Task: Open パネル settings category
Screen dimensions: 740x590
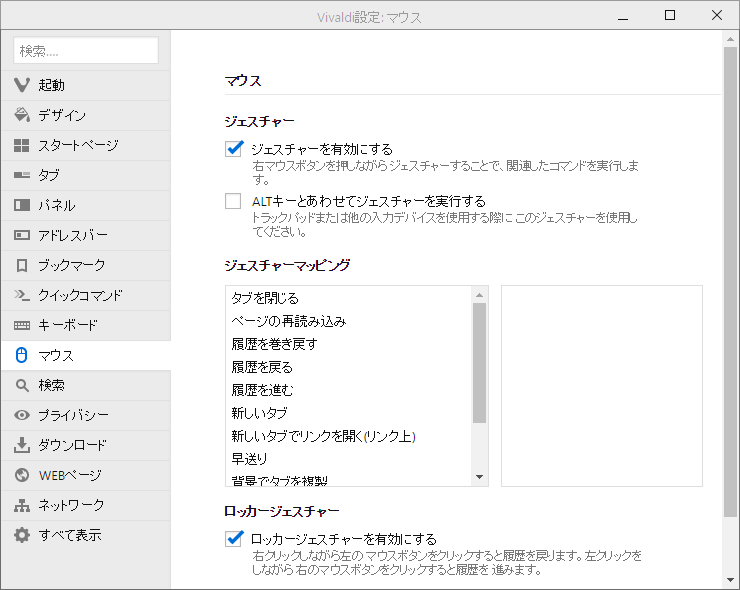Action: (x=86, y=205)
